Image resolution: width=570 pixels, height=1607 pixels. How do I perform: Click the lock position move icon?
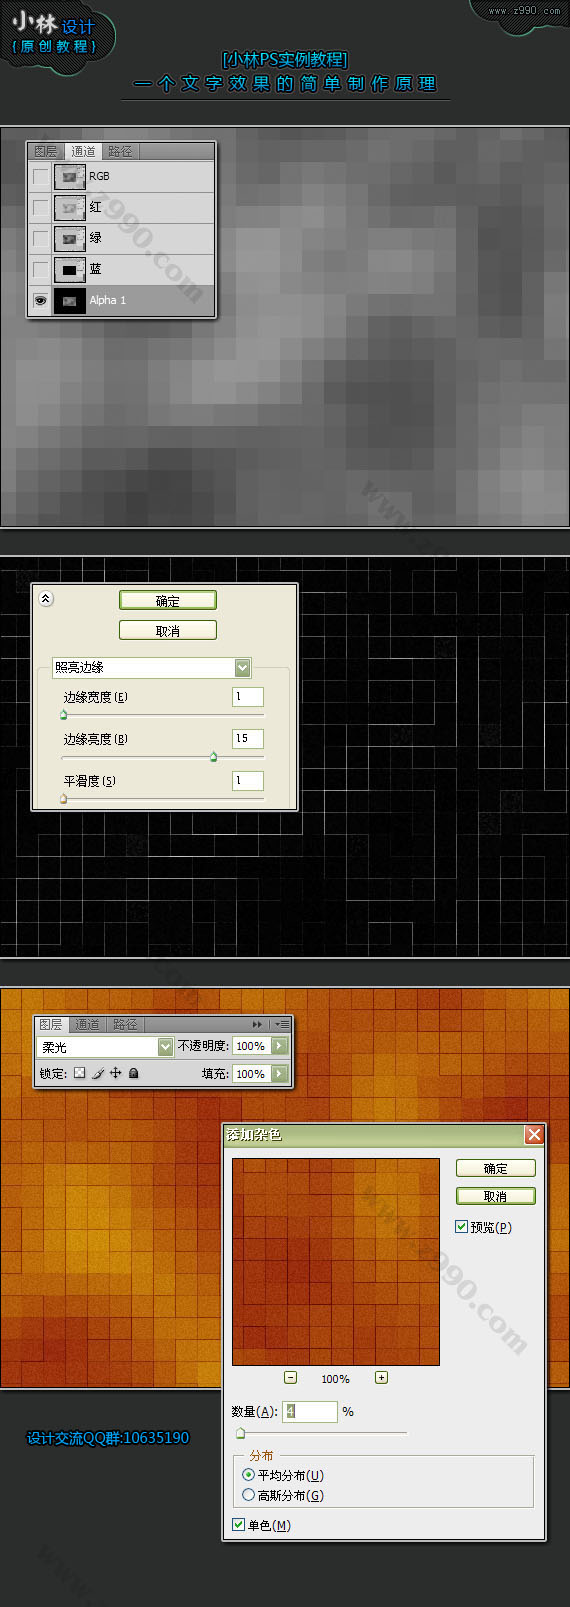click(115, 1073)
